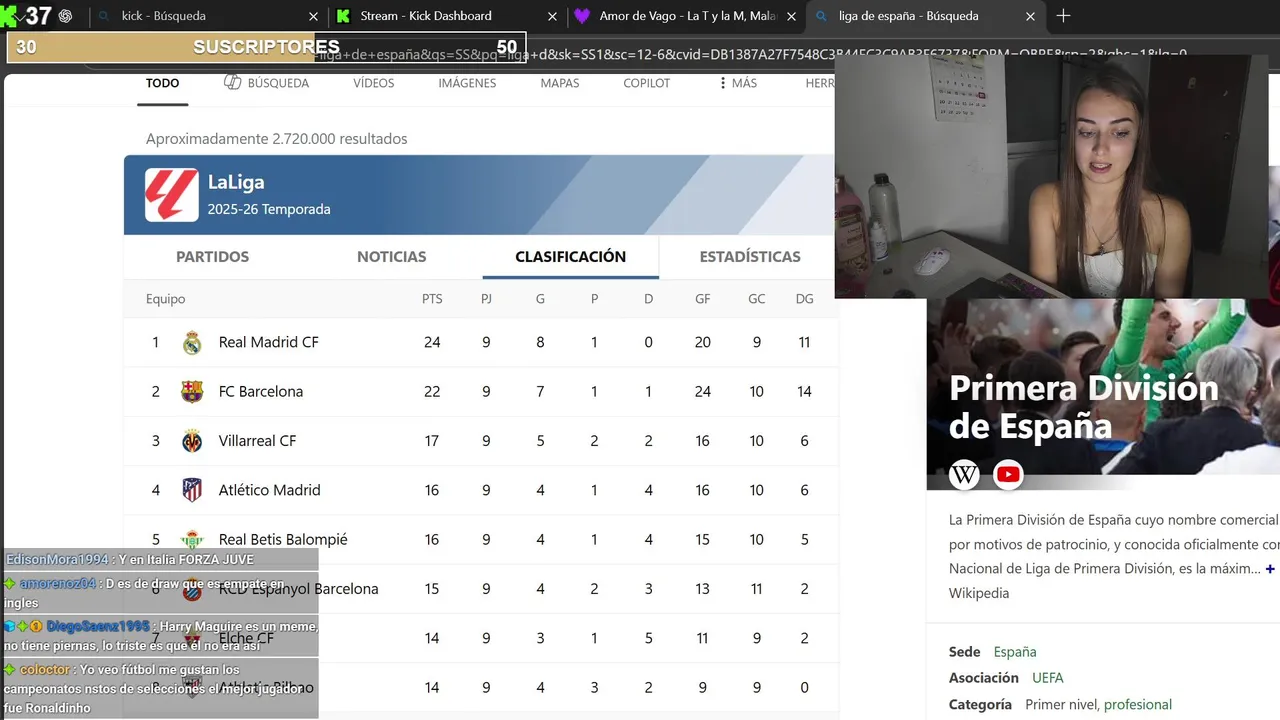Viewport: 1280px width, 720px height.
Task: Open the 'España' link next to Sede
Action: tap(1015, 652)
